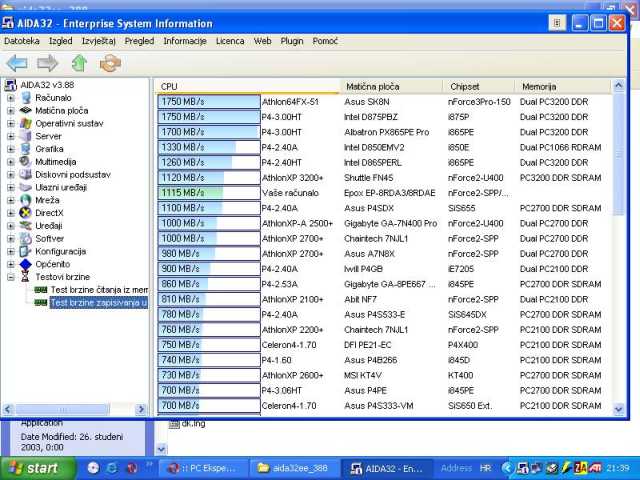Open the Izvještaj menu

[99, 41]
